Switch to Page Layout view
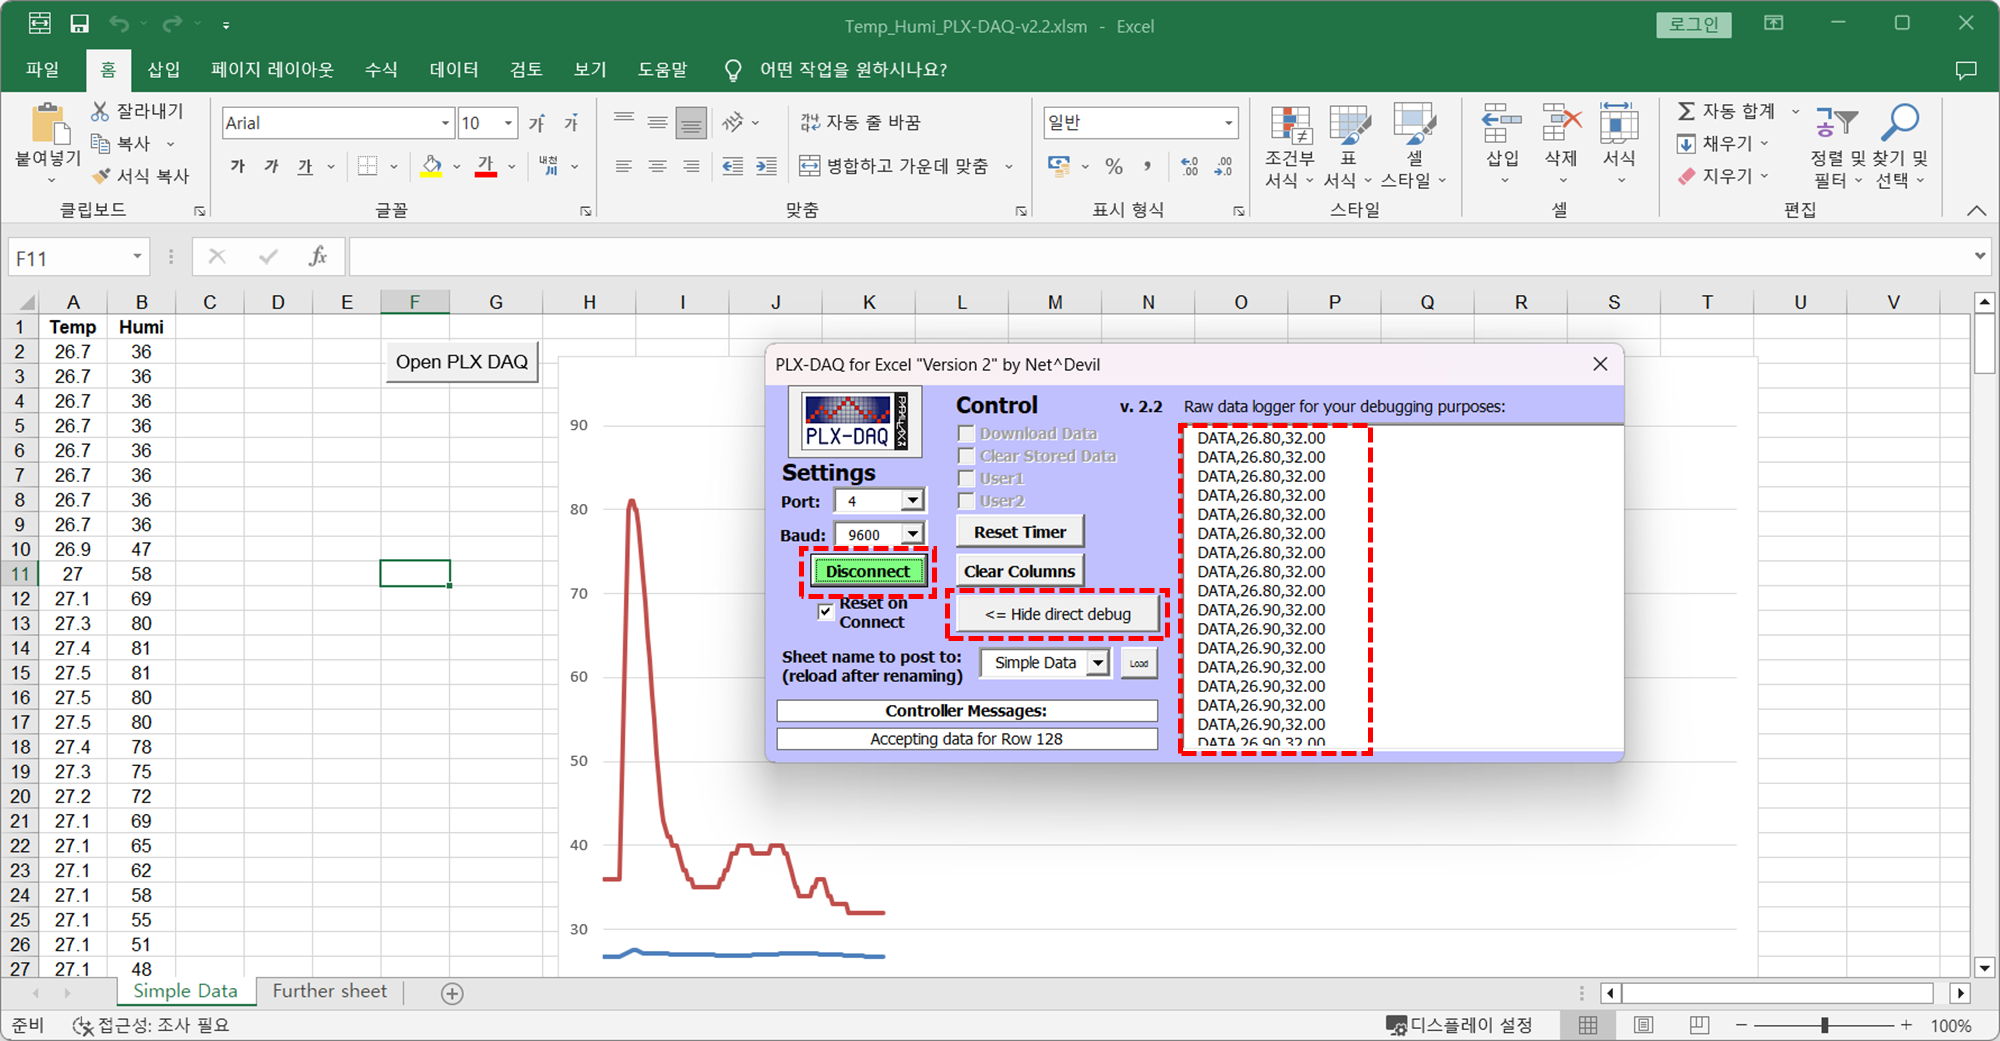Image resolution: width=2000 pixels, height=1041 pixels. 1643,1025
